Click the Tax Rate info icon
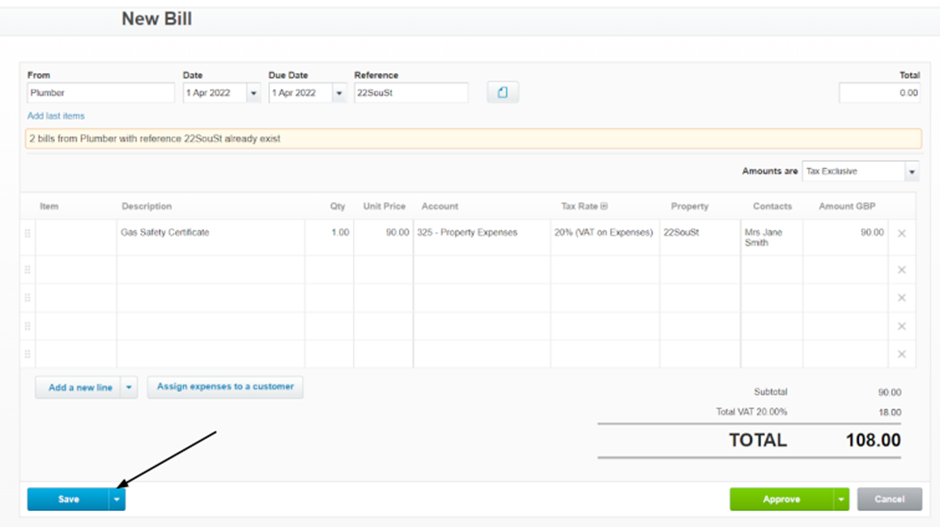 604,207
